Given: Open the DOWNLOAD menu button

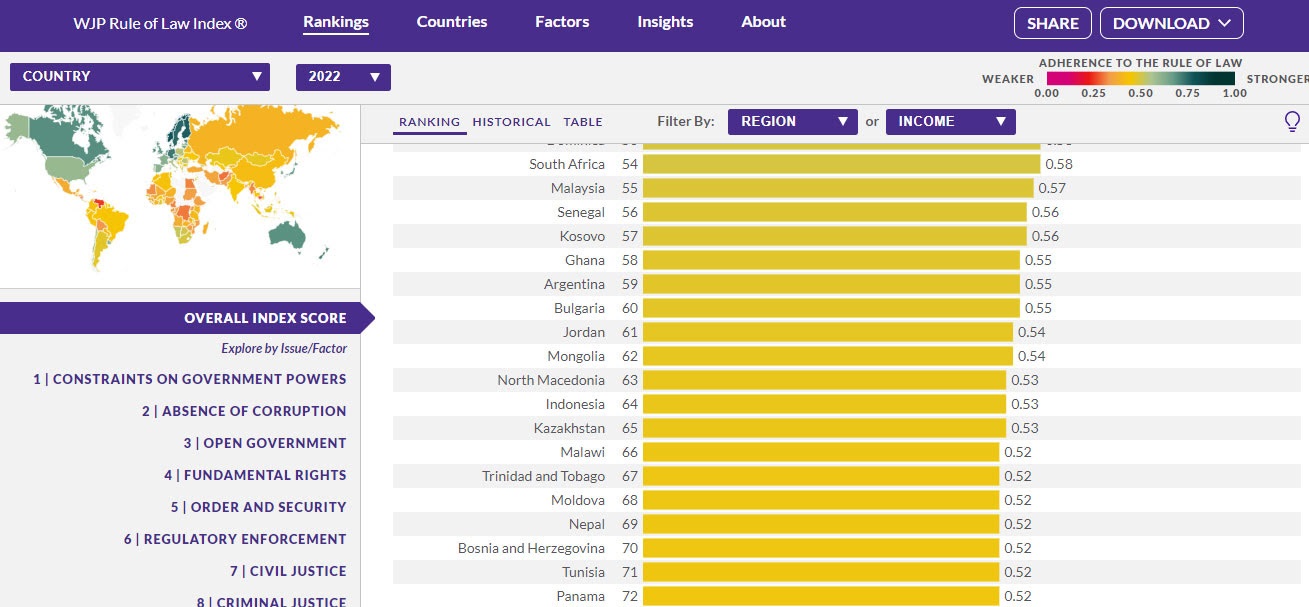Looking at the screenshot, I should click(1171, 23).
